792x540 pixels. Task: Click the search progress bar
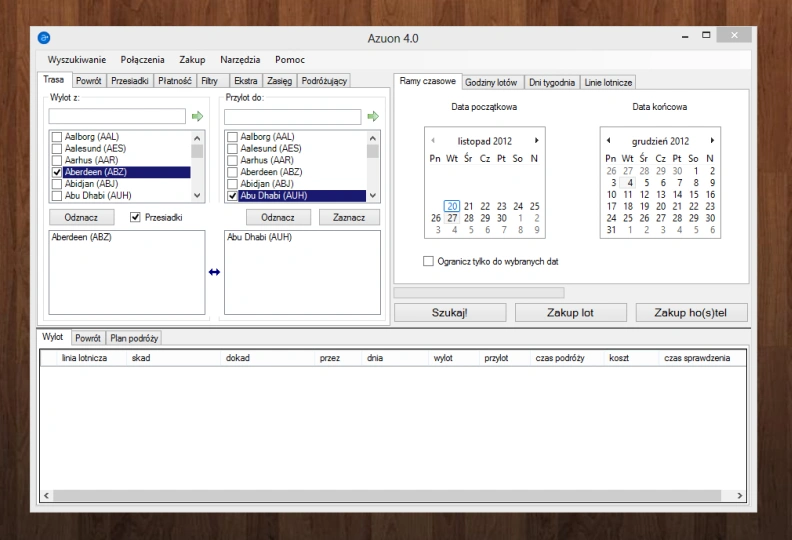click(x=479, y=292)
